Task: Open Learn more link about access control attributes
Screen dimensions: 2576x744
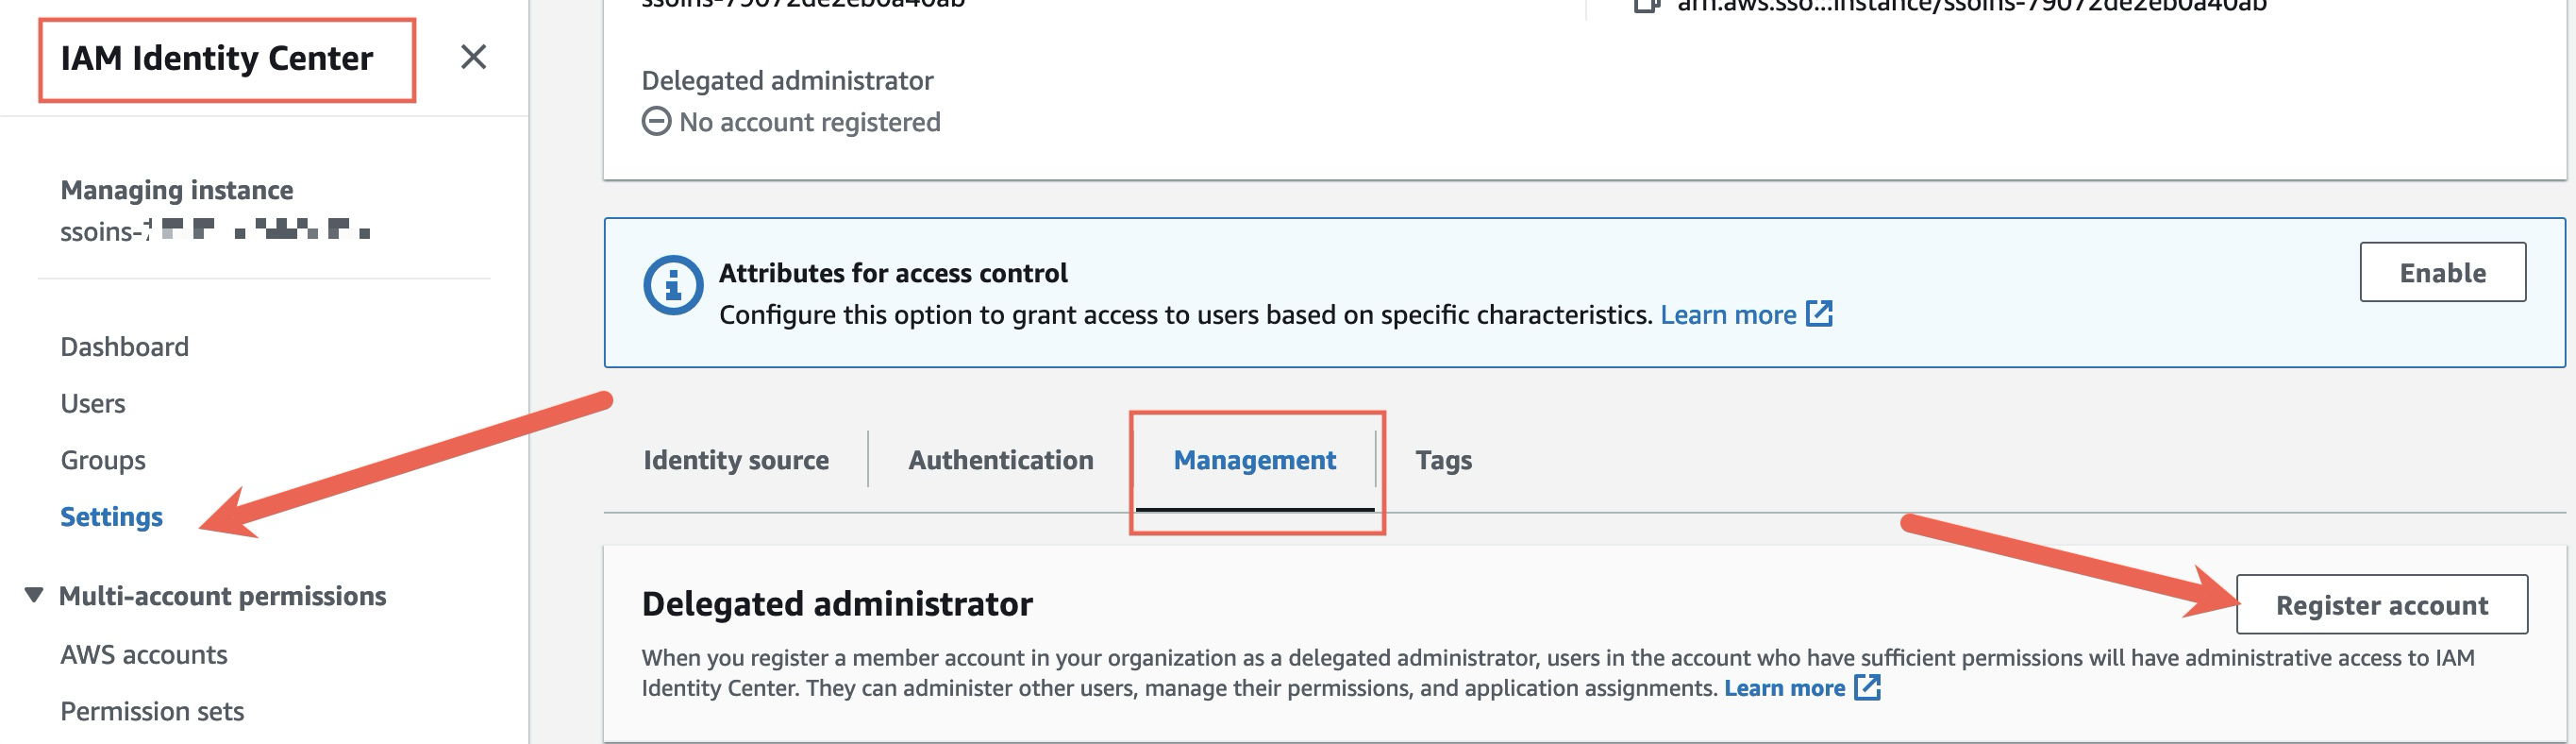Action: [x=1728, y=315]
